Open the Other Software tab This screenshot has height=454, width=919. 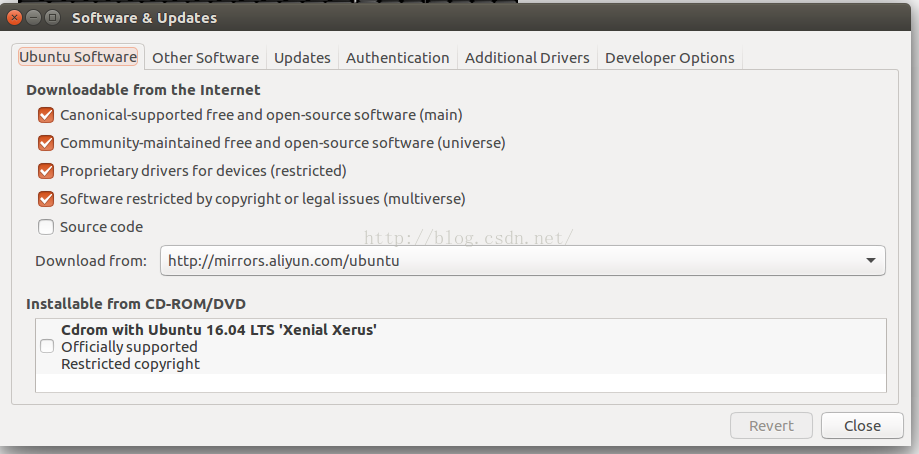tap(205, 58)
